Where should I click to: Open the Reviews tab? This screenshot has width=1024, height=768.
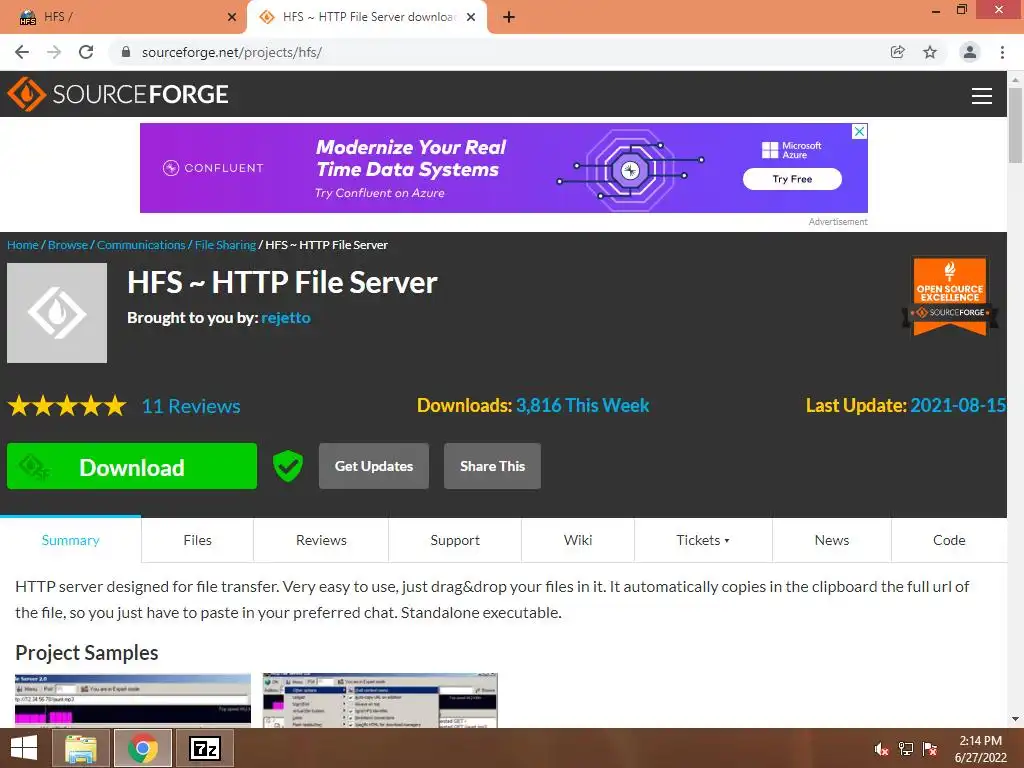[321, 540]
